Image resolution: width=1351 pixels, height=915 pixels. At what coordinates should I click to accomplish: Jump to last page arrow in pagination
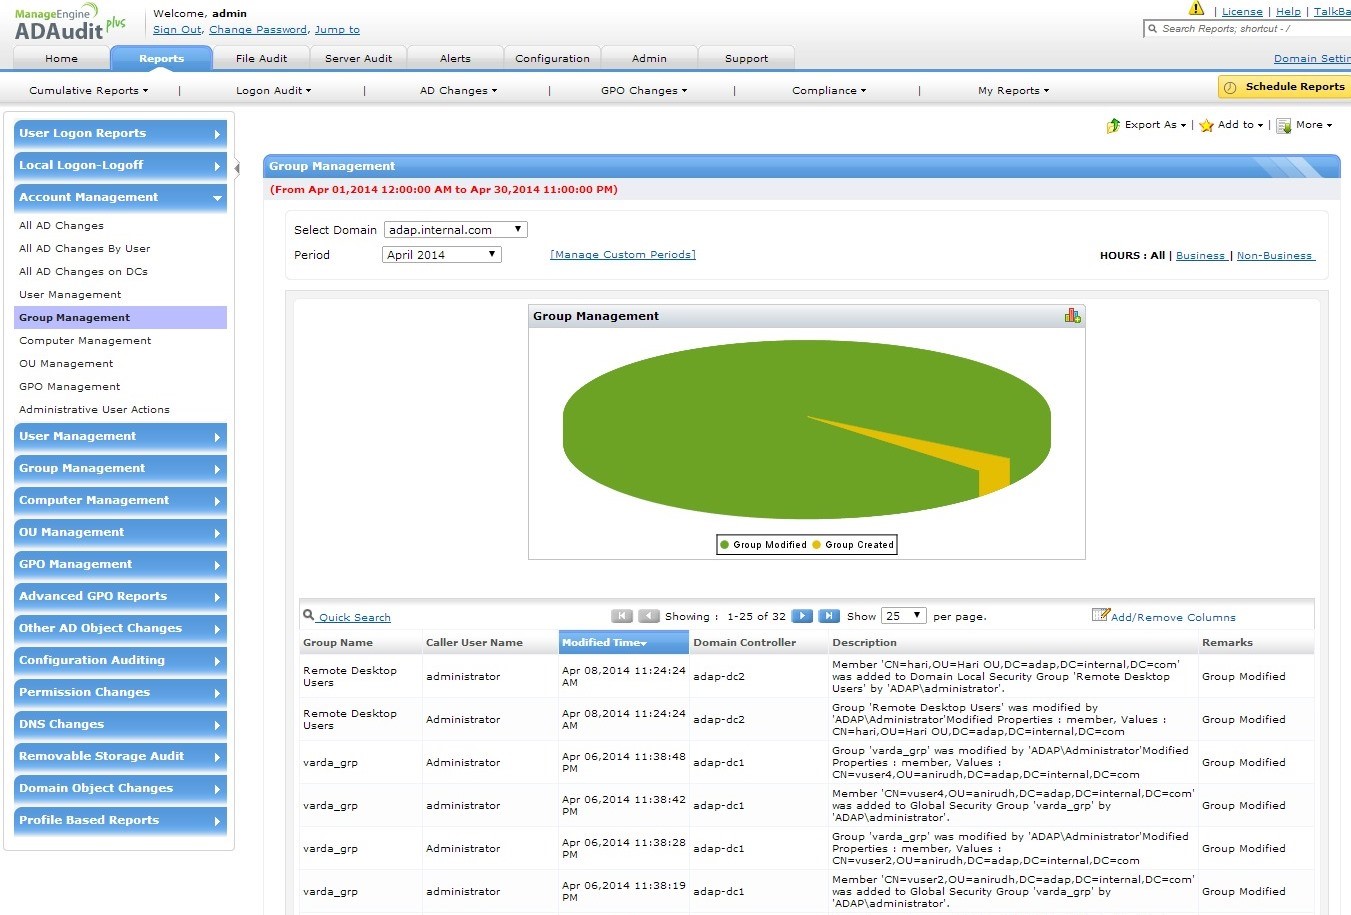829,616
